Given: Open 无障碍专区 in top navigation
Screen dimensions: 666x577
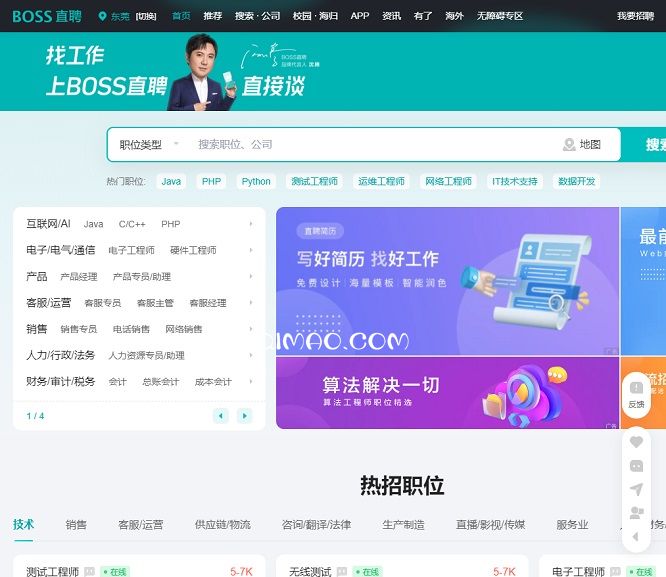Looking at the screenshot, I should pos(500,16).
